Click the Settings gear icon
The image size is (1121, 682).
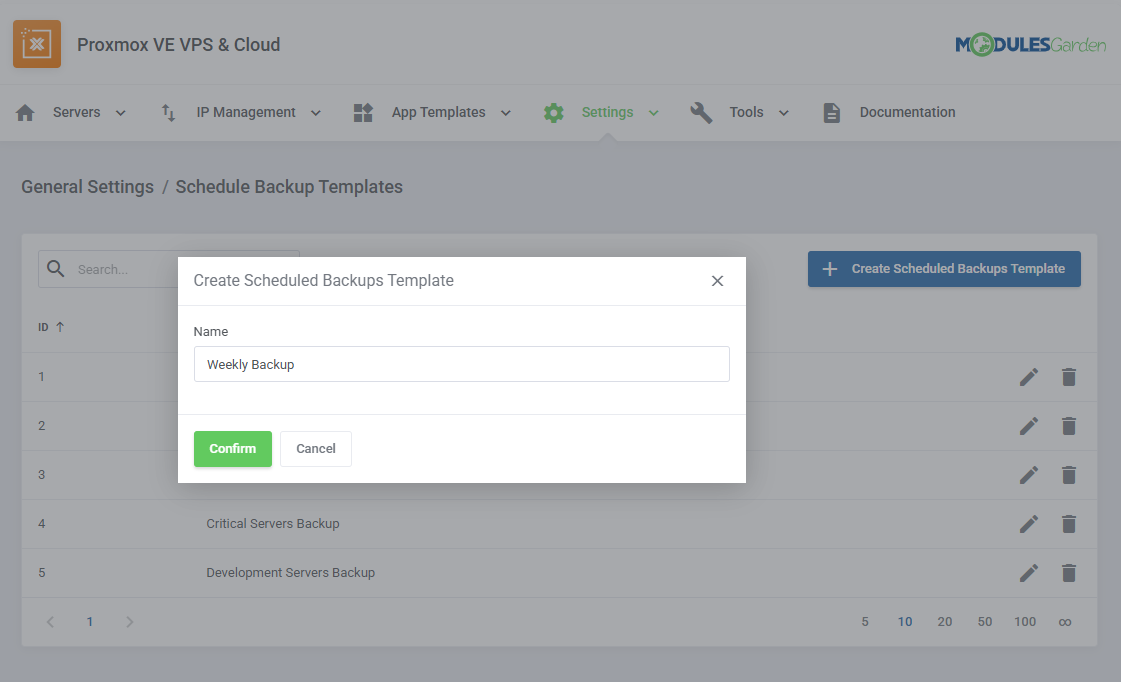(553, 112)
